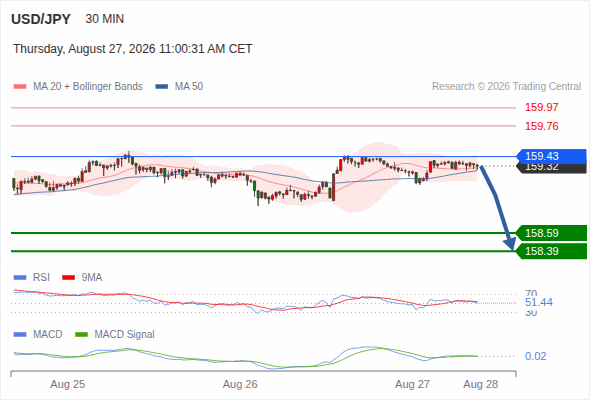Click the MACD blue legend marker
Image resolution: width=590 pixels, height=400 pixels.
(x=20, y=335)
